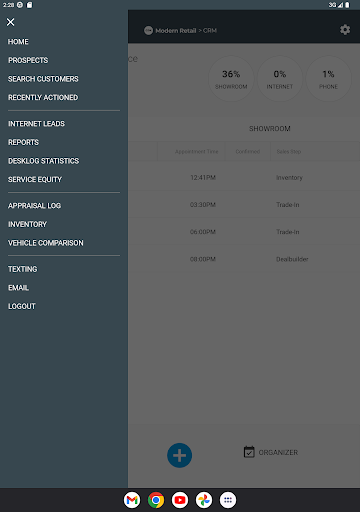Screen dimensions: 360x512
Task: Go to Home menu item
Action: coord(18,42)
